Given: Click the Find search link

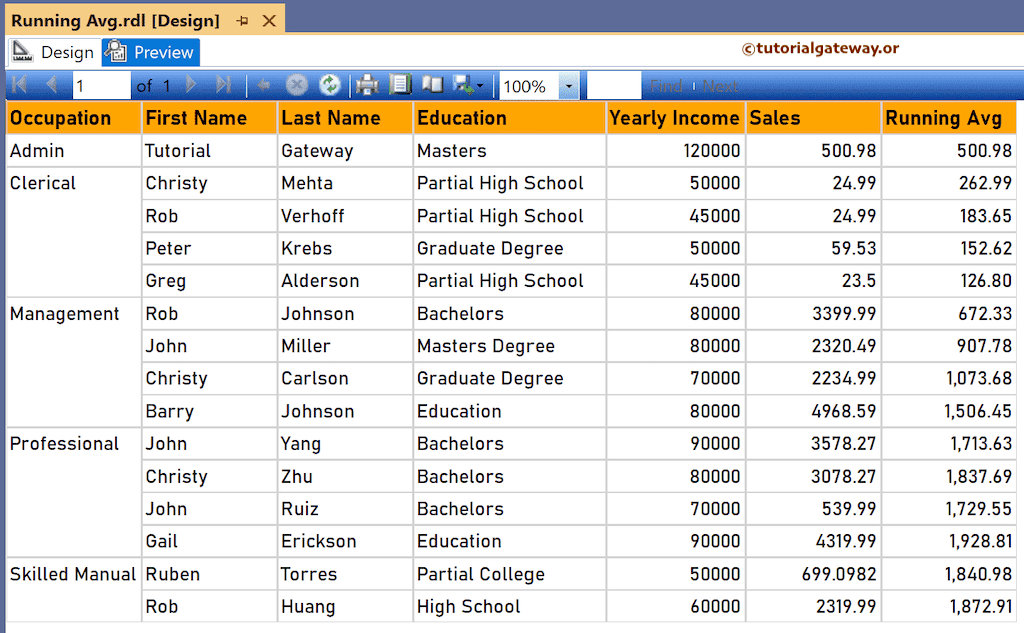Looking at the screenshot, I should [666, 84].
